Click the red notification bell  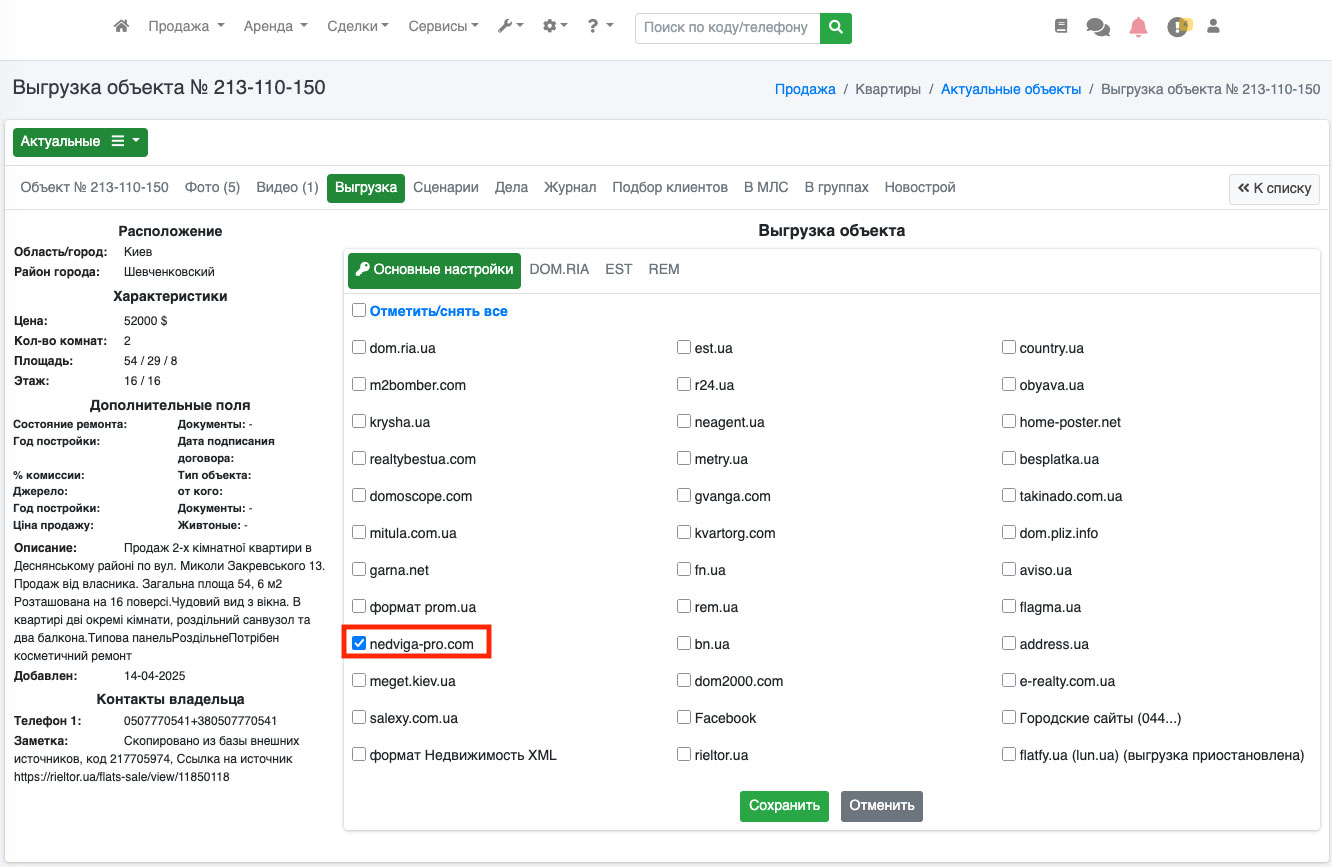[1138, 27]
